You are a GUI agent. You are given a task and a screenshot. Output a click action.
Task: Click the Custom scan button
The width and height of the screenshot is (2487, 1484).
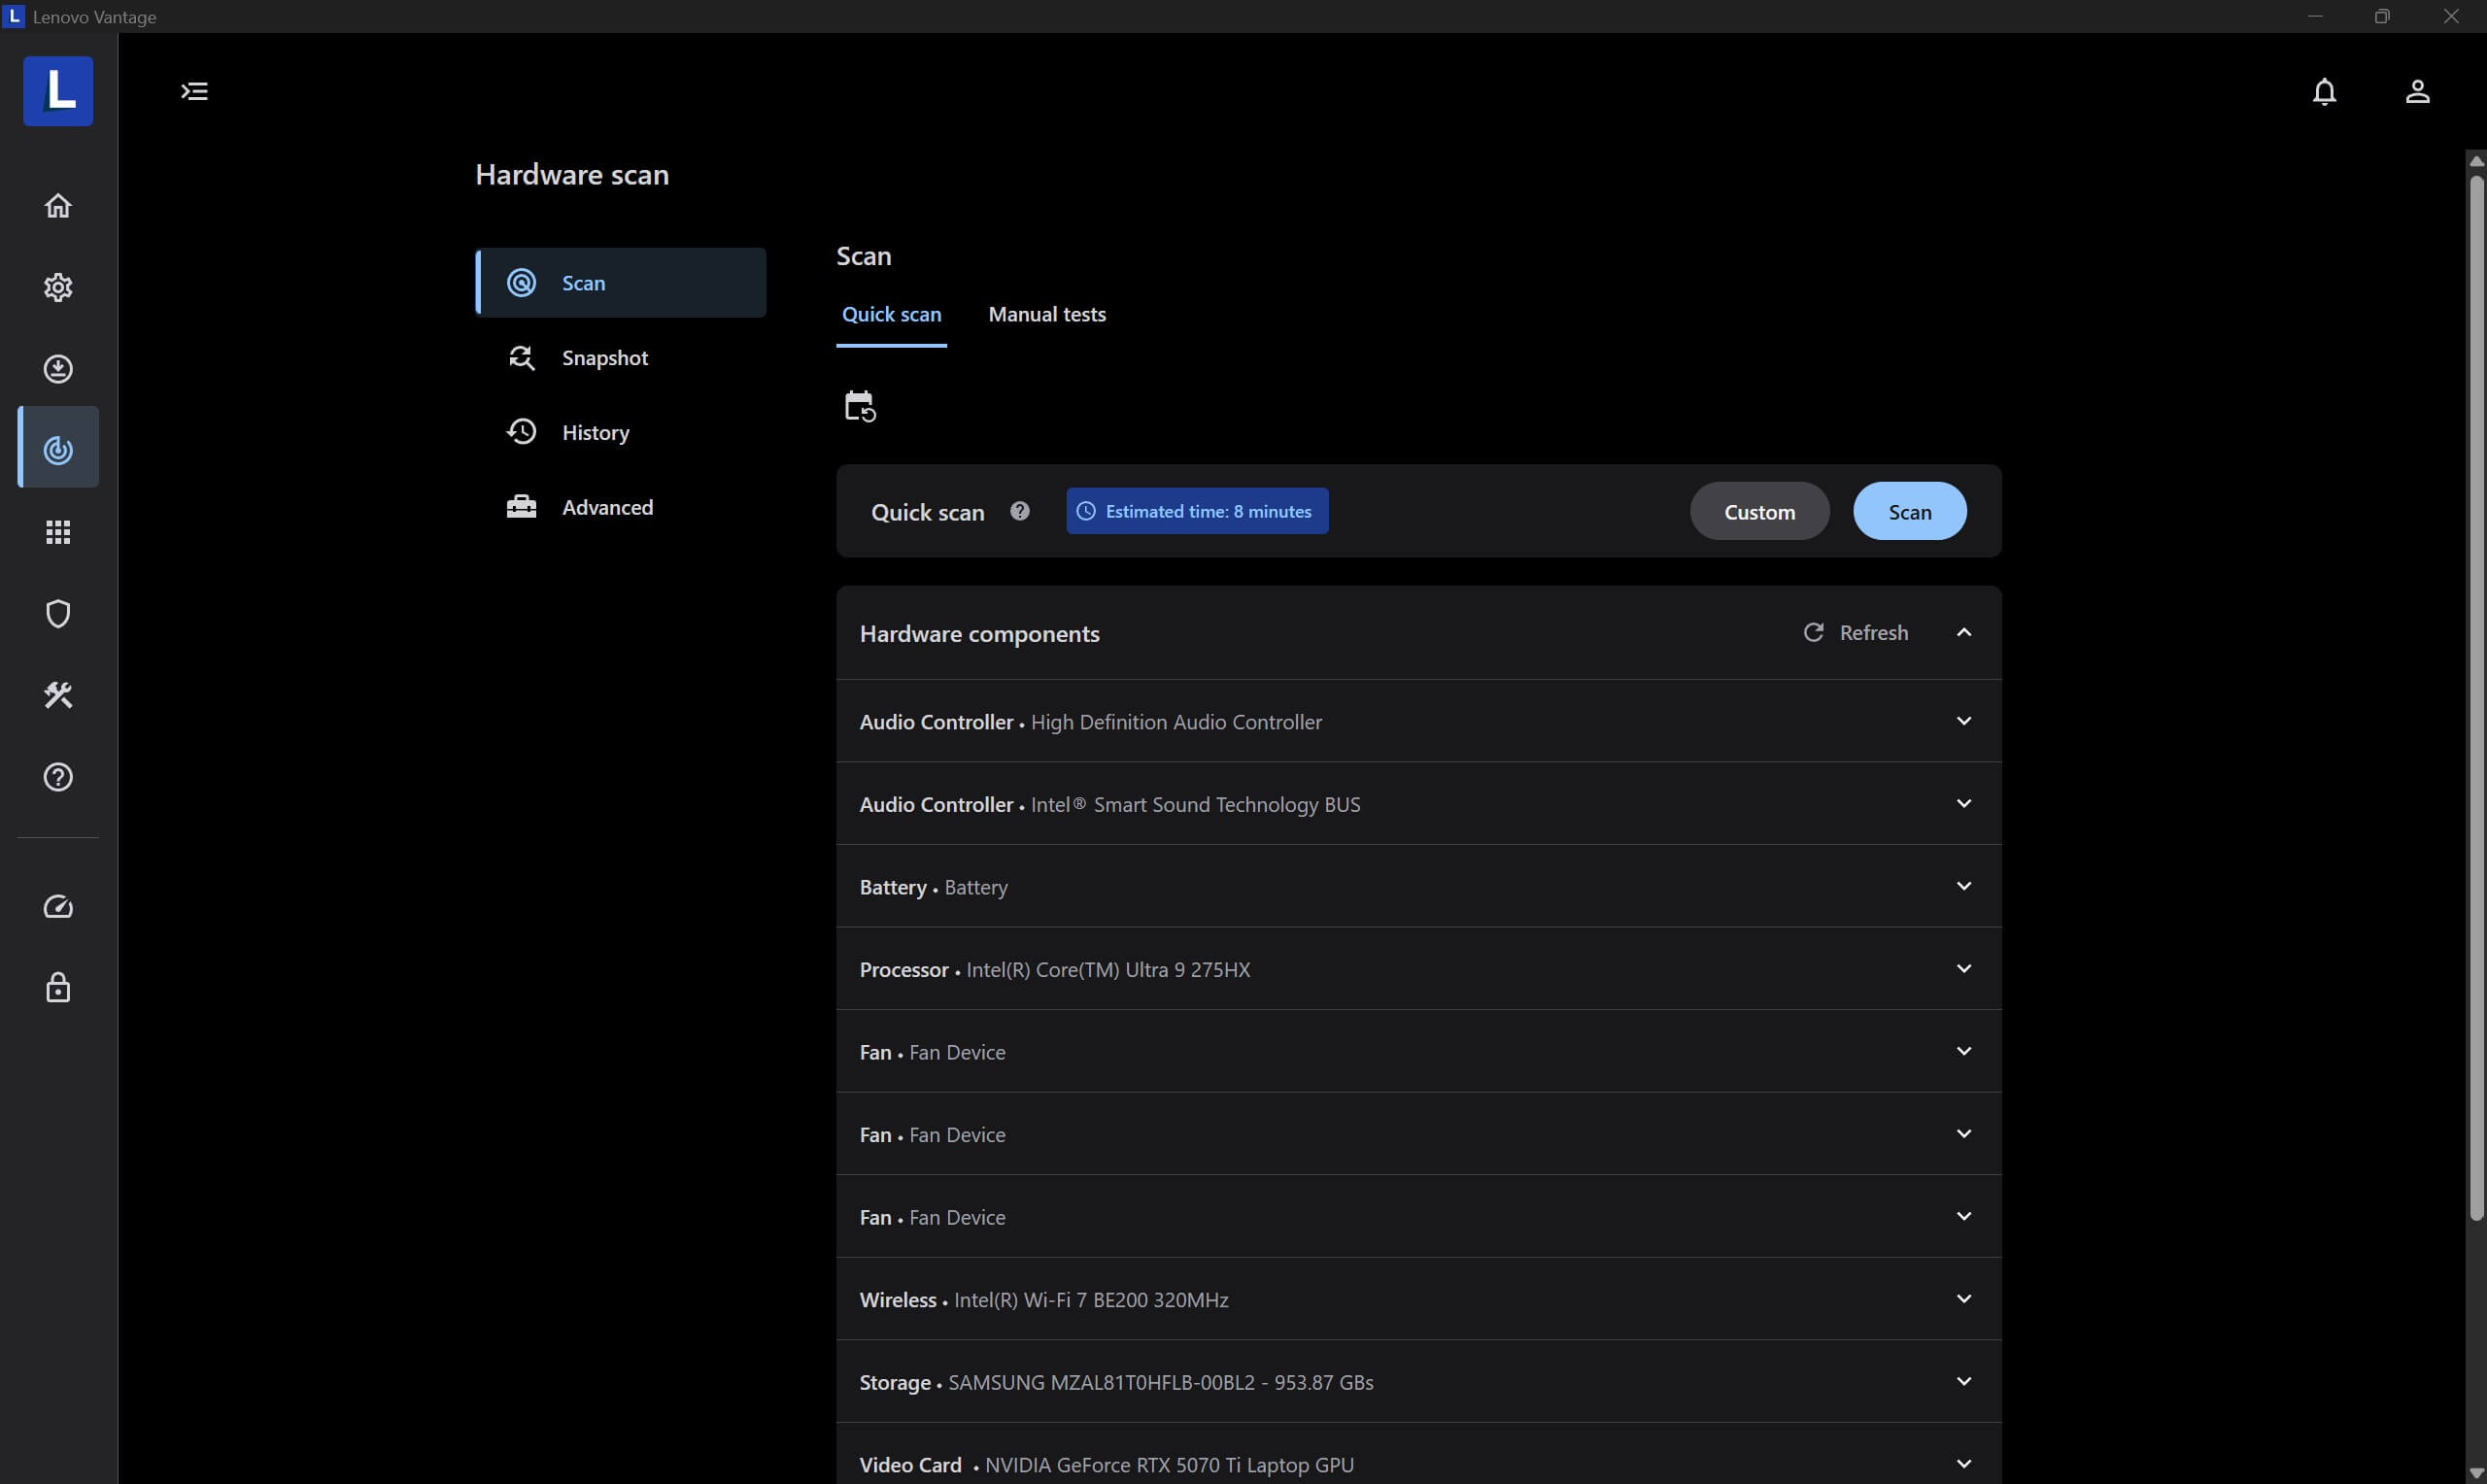1758,512
